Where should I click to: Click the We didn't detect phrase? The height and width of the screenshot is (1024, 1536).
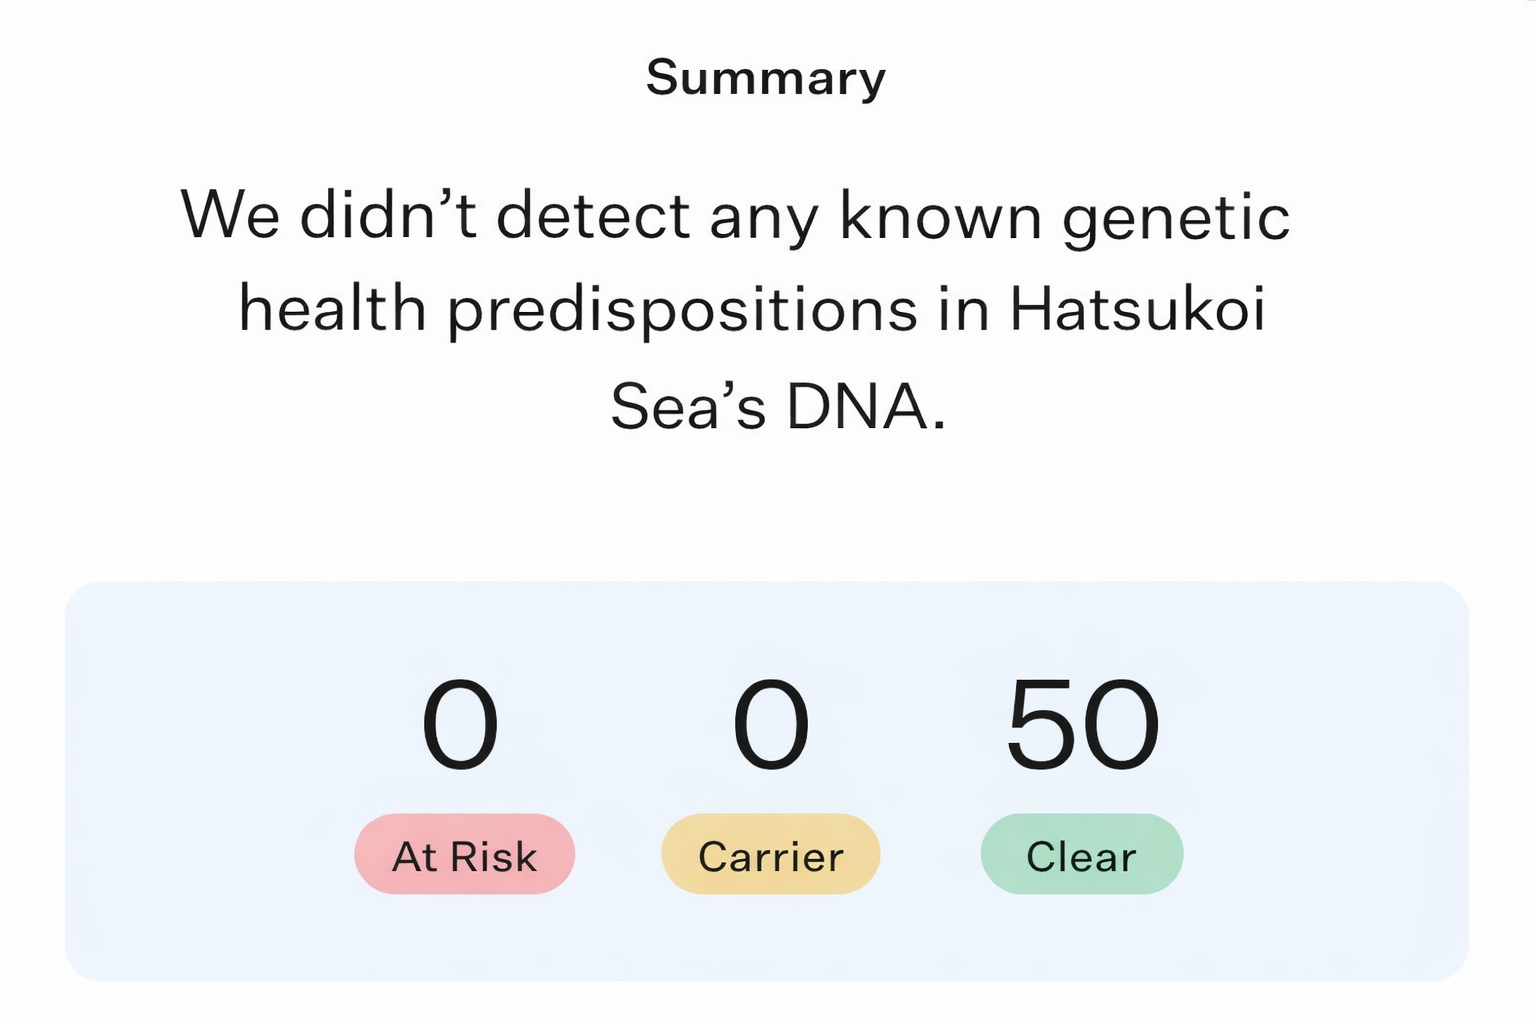point(435,215)
